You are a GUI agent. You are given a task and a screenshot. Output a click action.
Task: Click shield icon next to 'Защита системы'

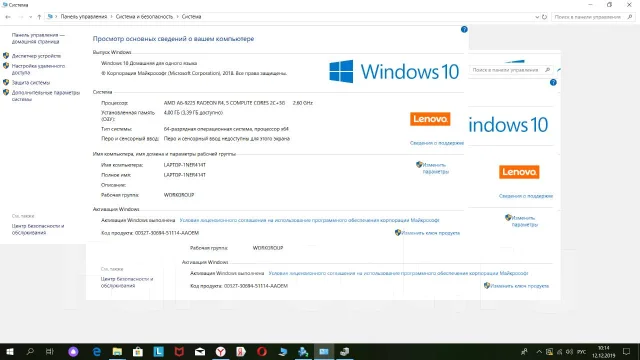tap(6, 82)
